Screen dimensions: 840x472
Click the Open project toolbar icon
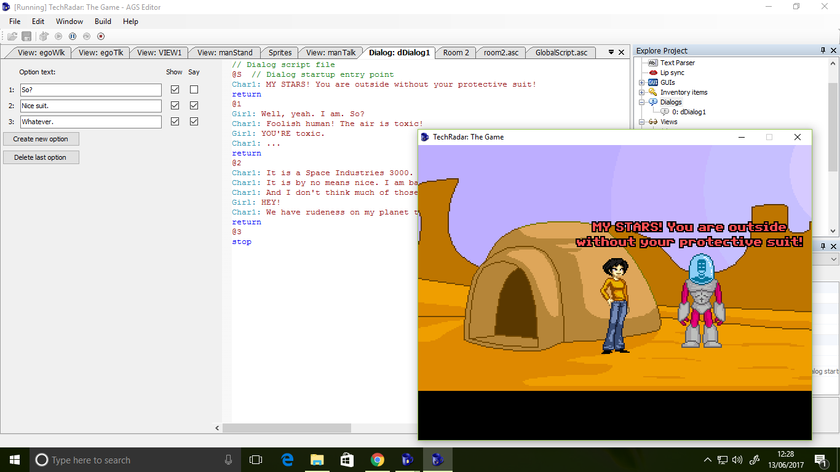pyautogui.click(x=12, y=36)
